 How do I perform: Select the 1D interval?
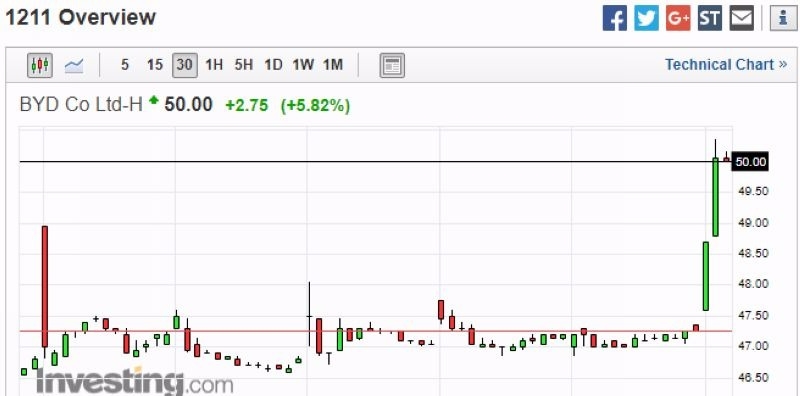coord(273,65)
